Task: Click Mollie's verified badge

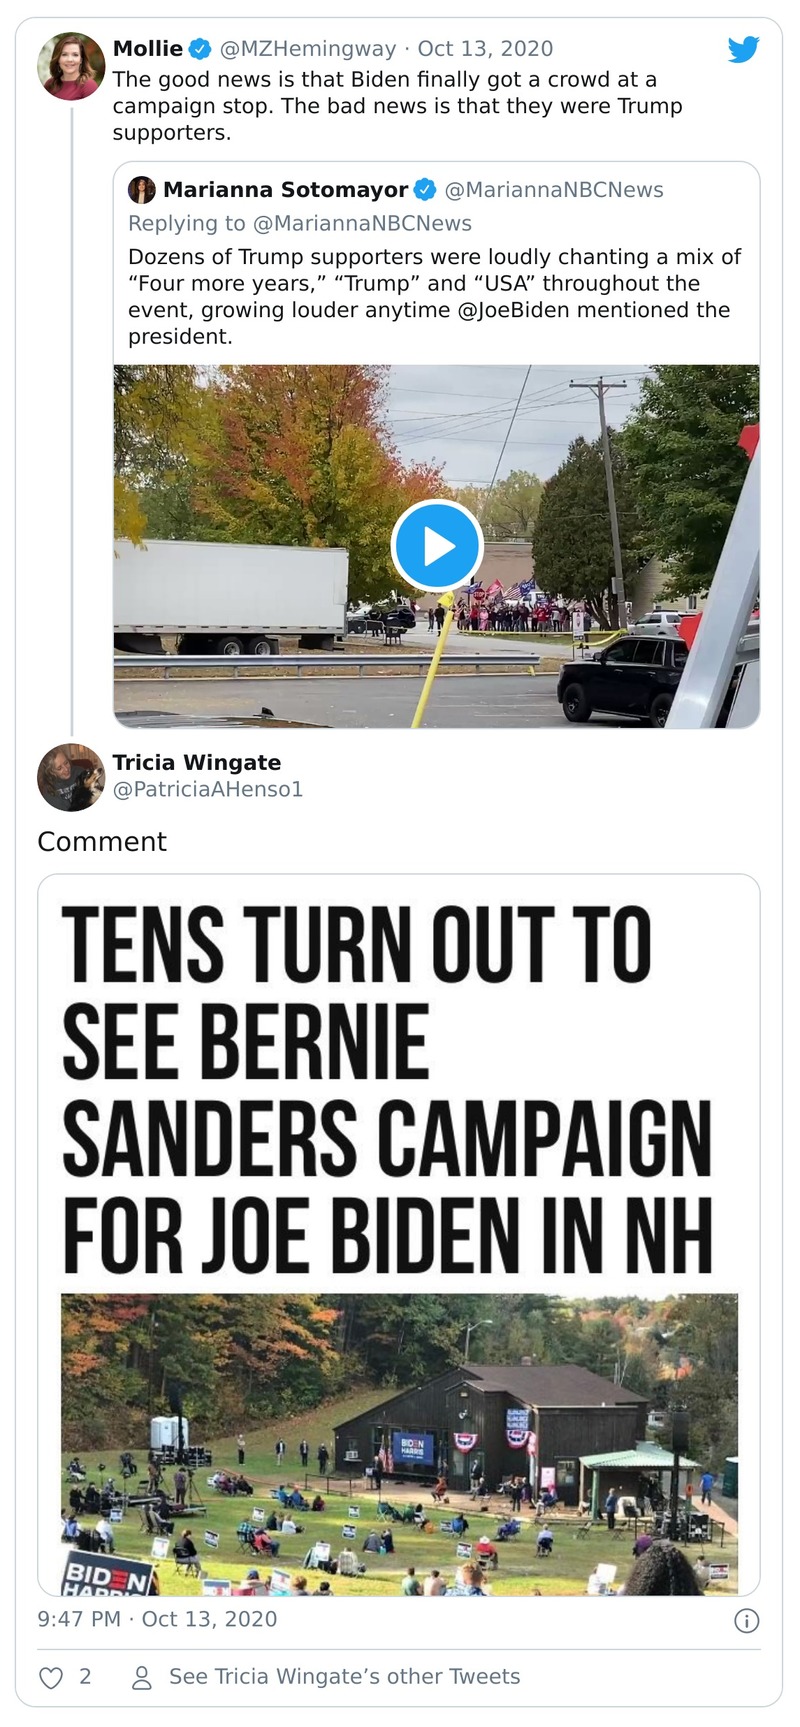Action: (x=200, y=49)
